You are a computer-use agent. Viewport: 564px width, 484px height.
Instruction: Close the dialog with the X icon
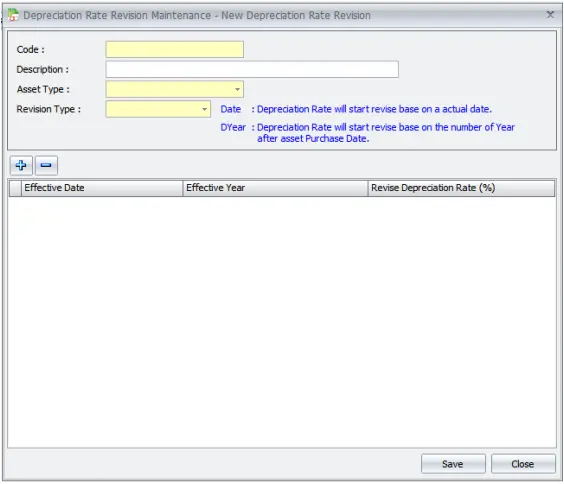550,15
